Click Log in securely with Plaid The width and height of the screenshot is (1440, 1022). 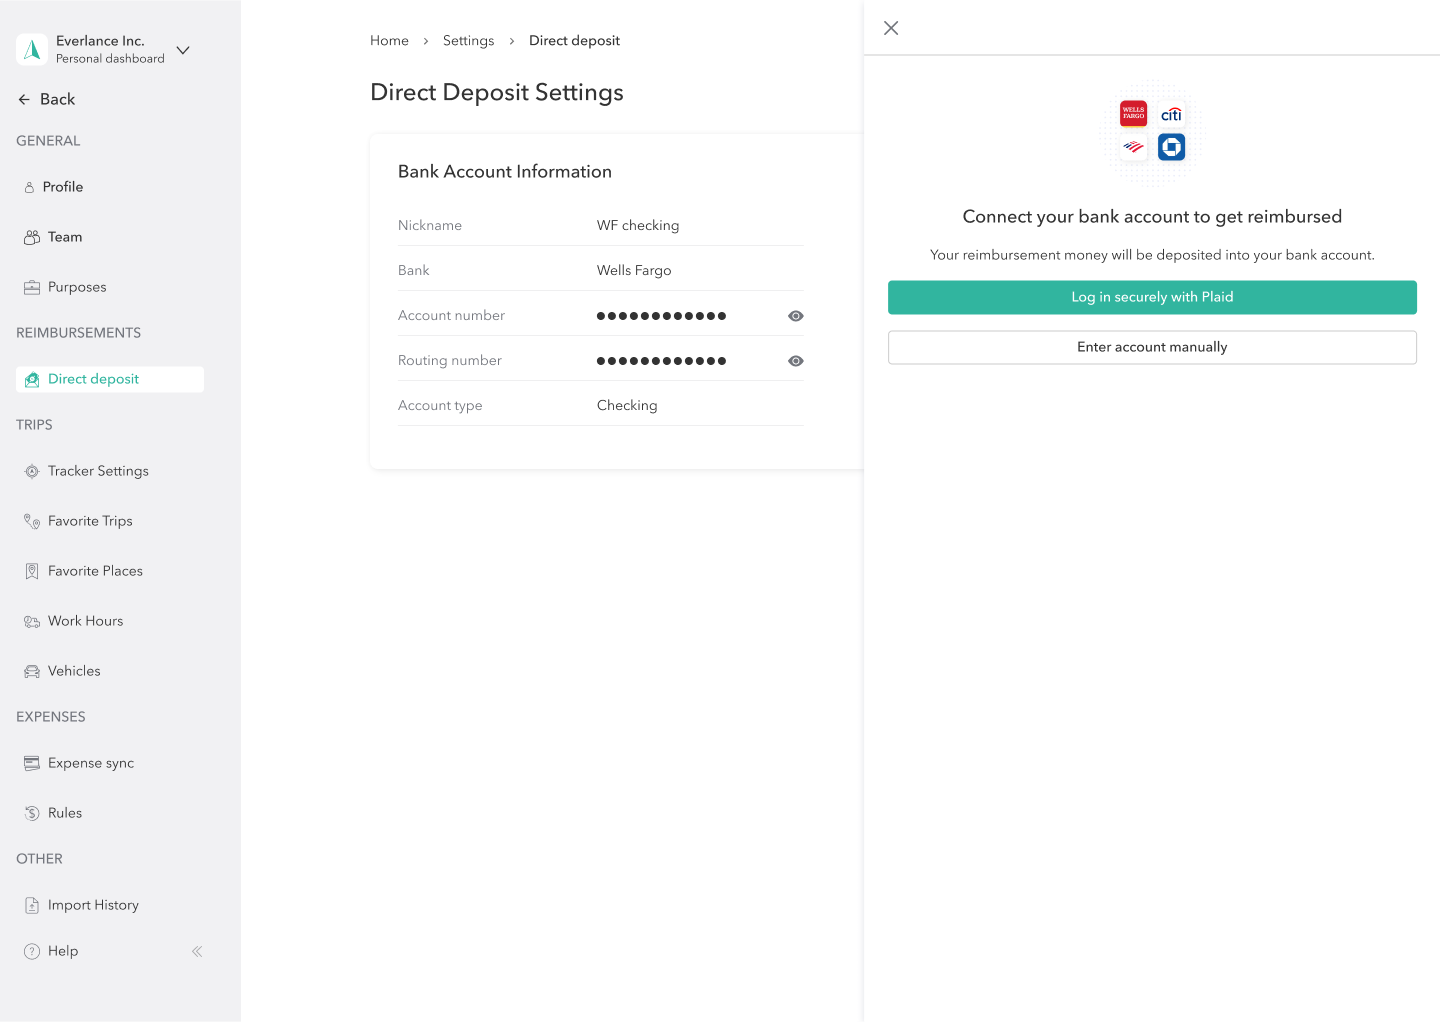pyautogui.click(x=1152, y=297)
